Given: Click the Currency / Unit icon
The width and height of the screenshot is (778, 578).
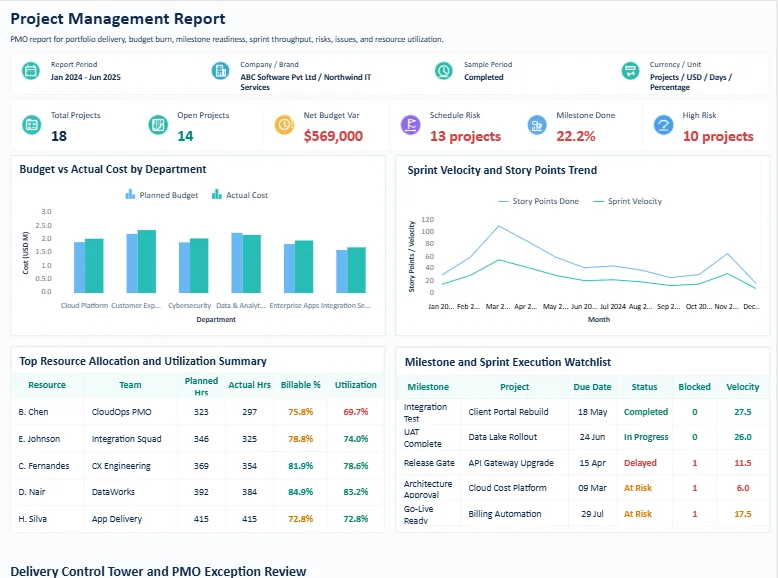Looking at the screenshot, I should click(x=630, y=71).
